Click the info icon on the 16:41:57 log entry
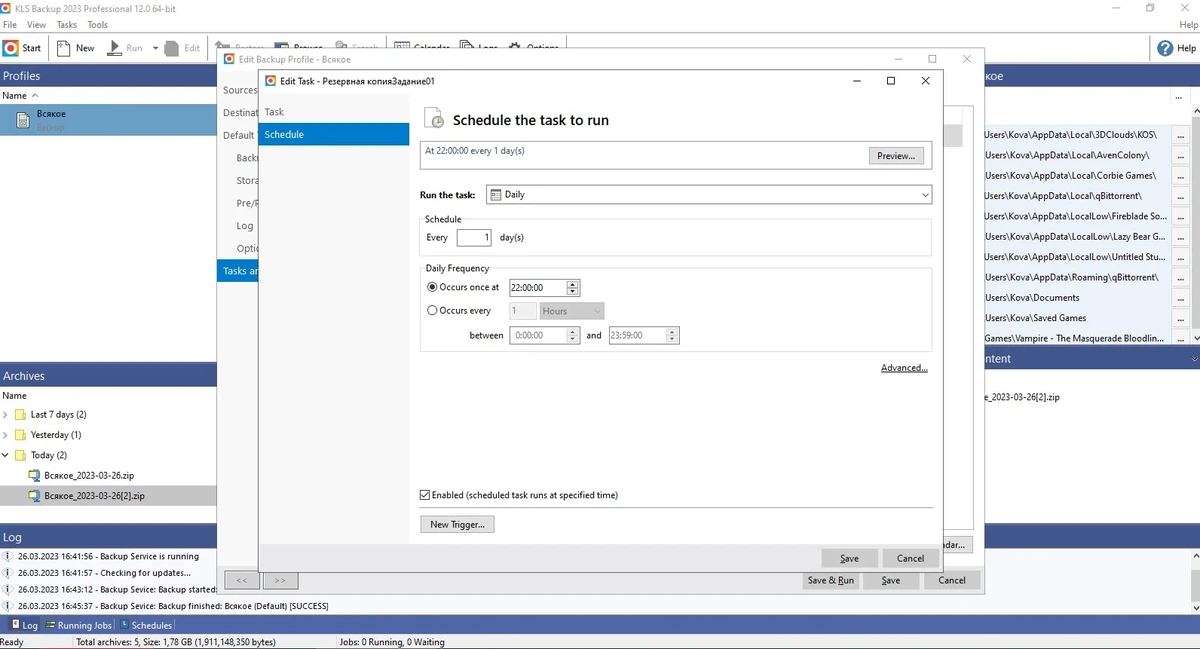The height and width of the screenshot is (649, 1200). [7, 573]
